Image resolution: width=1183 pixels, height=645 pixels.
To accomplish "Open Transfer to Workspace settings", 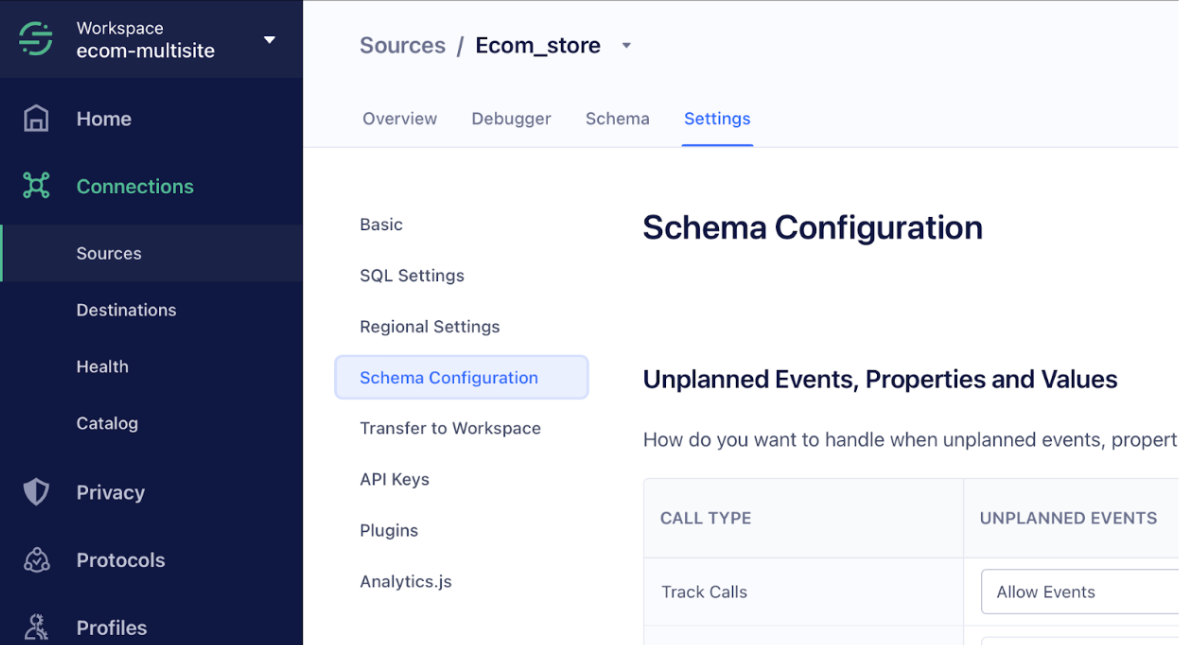I will point(450,428).
